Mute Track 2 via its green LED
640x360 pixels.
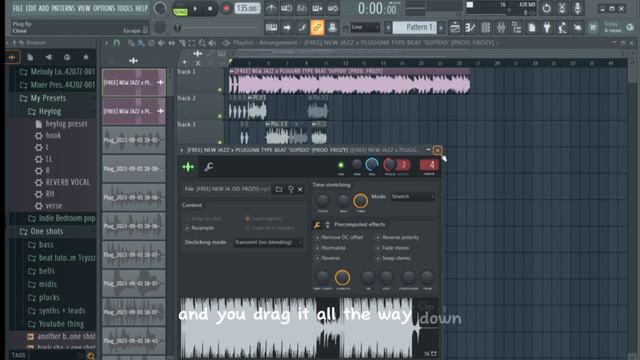coord(220,116)
